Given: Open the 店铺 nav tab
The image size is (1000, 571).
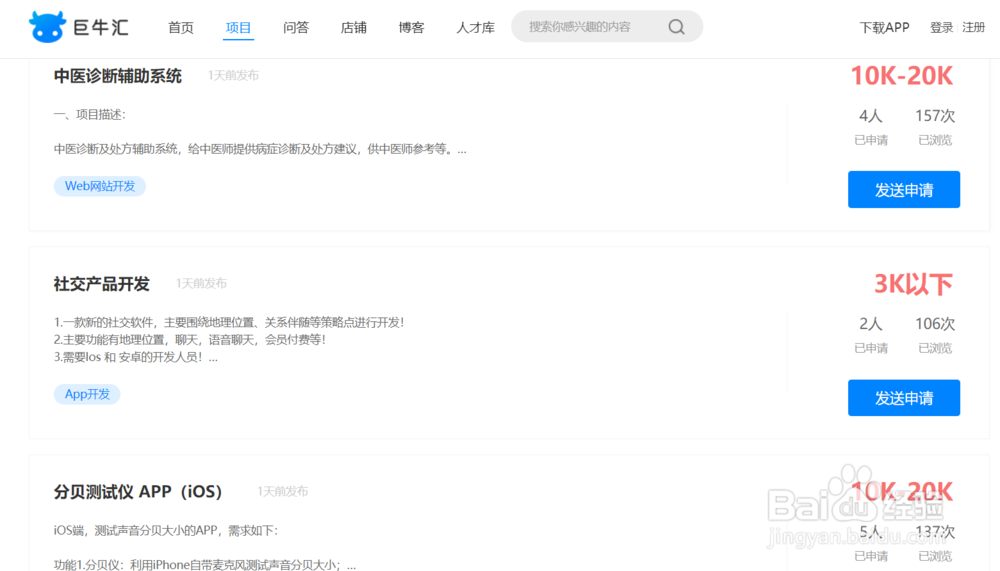Looking at the screenshot, I should pos(353,27).
